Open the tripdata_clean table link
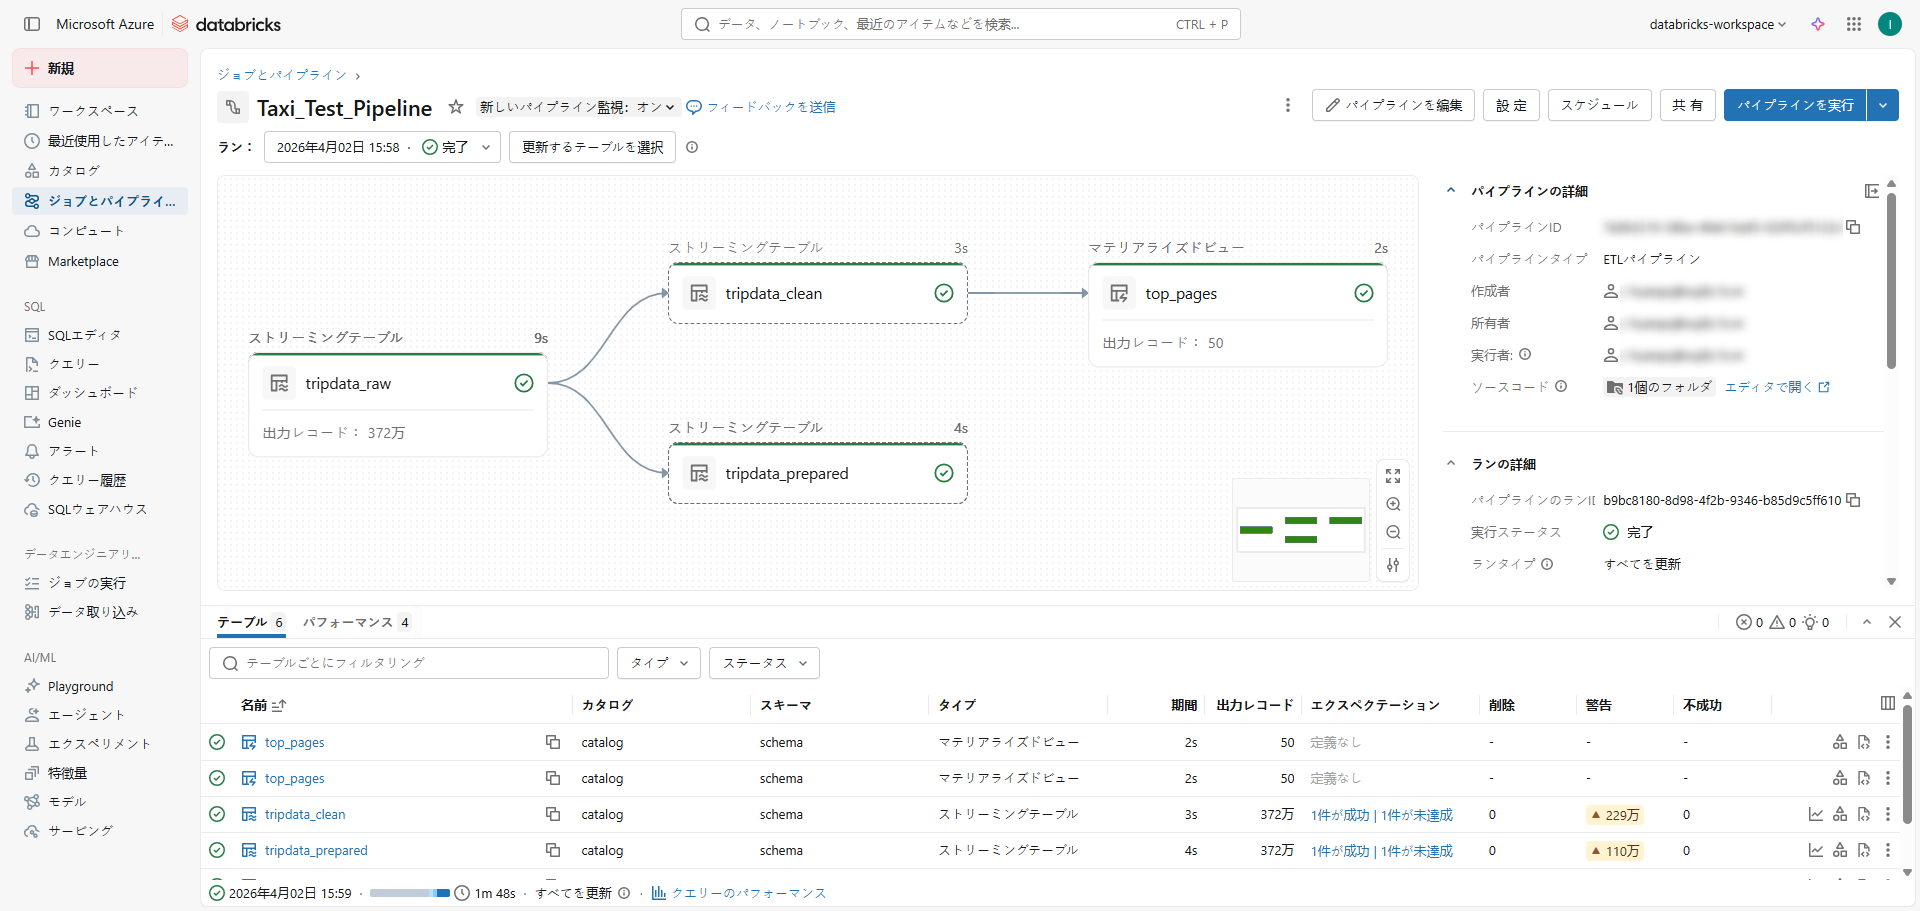Screen dimensions: 1920x911 pos(305,815)
